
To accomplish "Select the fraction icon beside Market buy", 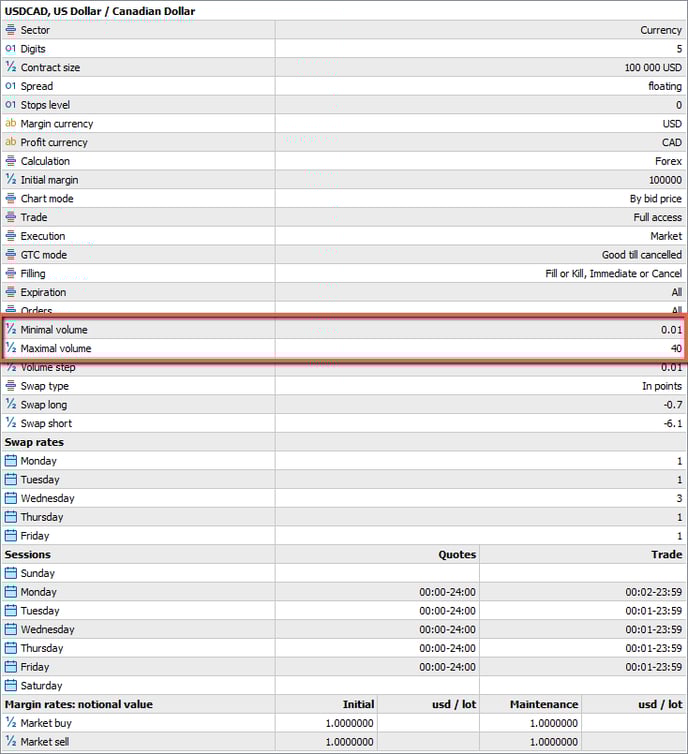I will coord(11,723).
